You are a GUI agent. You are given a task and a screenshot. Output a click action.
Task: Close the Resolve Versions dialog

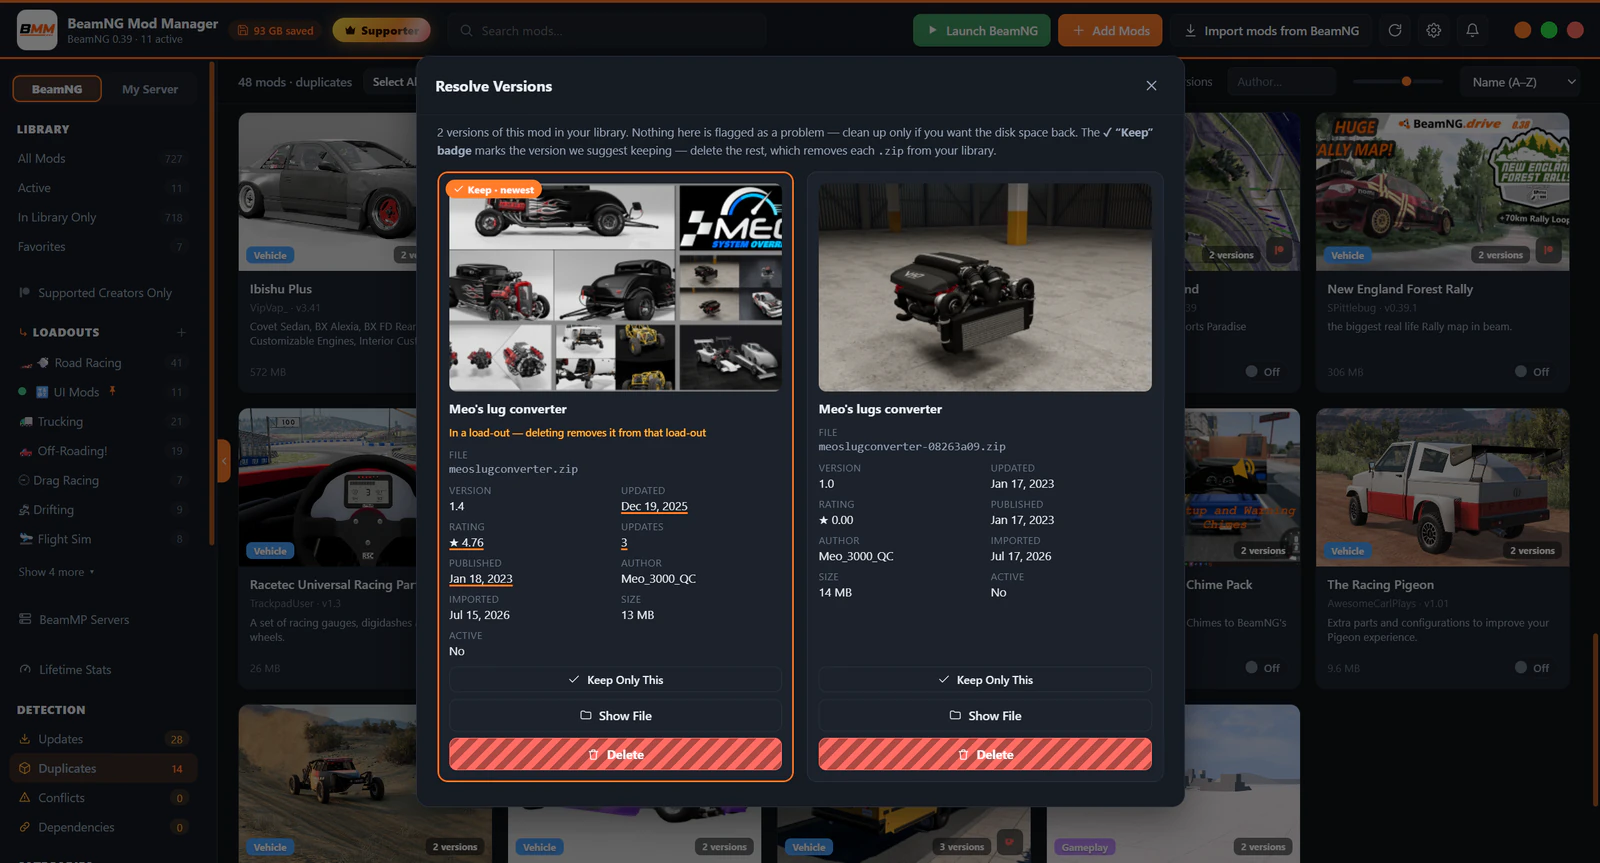(x=1151, y=86)
